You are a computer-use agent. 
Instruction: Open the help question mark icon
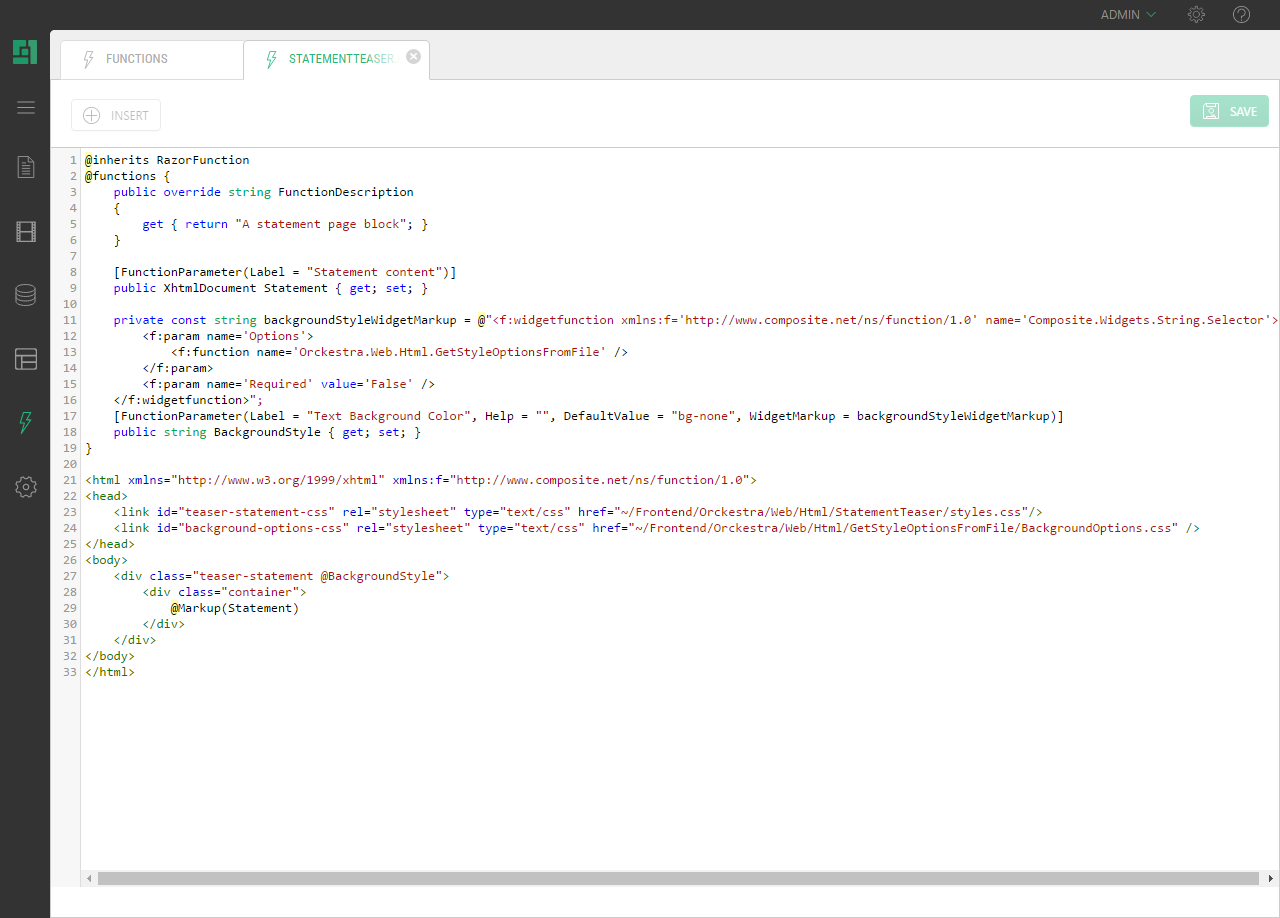click(1241, 15)
